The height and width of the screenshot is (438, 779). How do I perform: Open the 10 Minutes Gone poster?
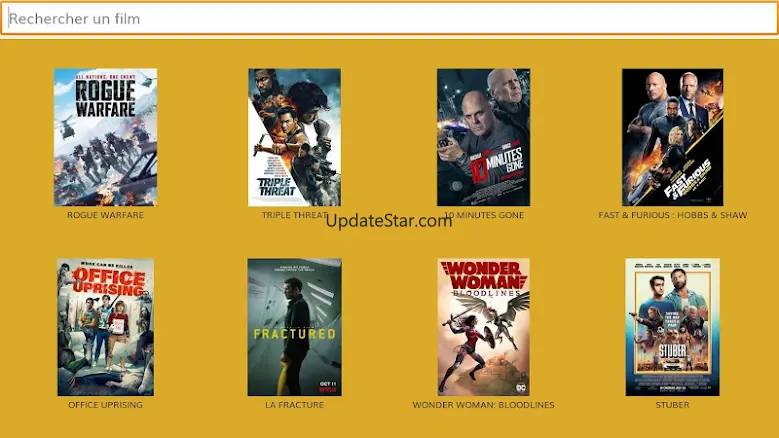tap(483, 137)
